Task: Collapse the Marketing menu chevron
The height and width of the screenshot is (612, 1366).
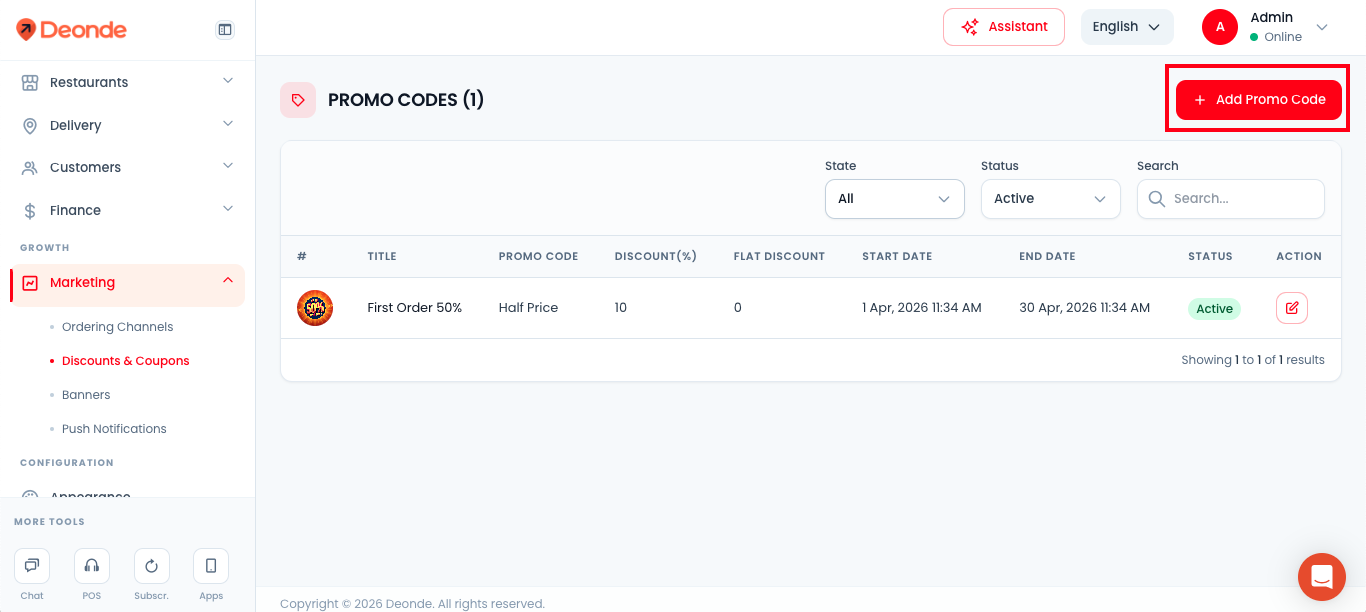Action: point(228,281)
